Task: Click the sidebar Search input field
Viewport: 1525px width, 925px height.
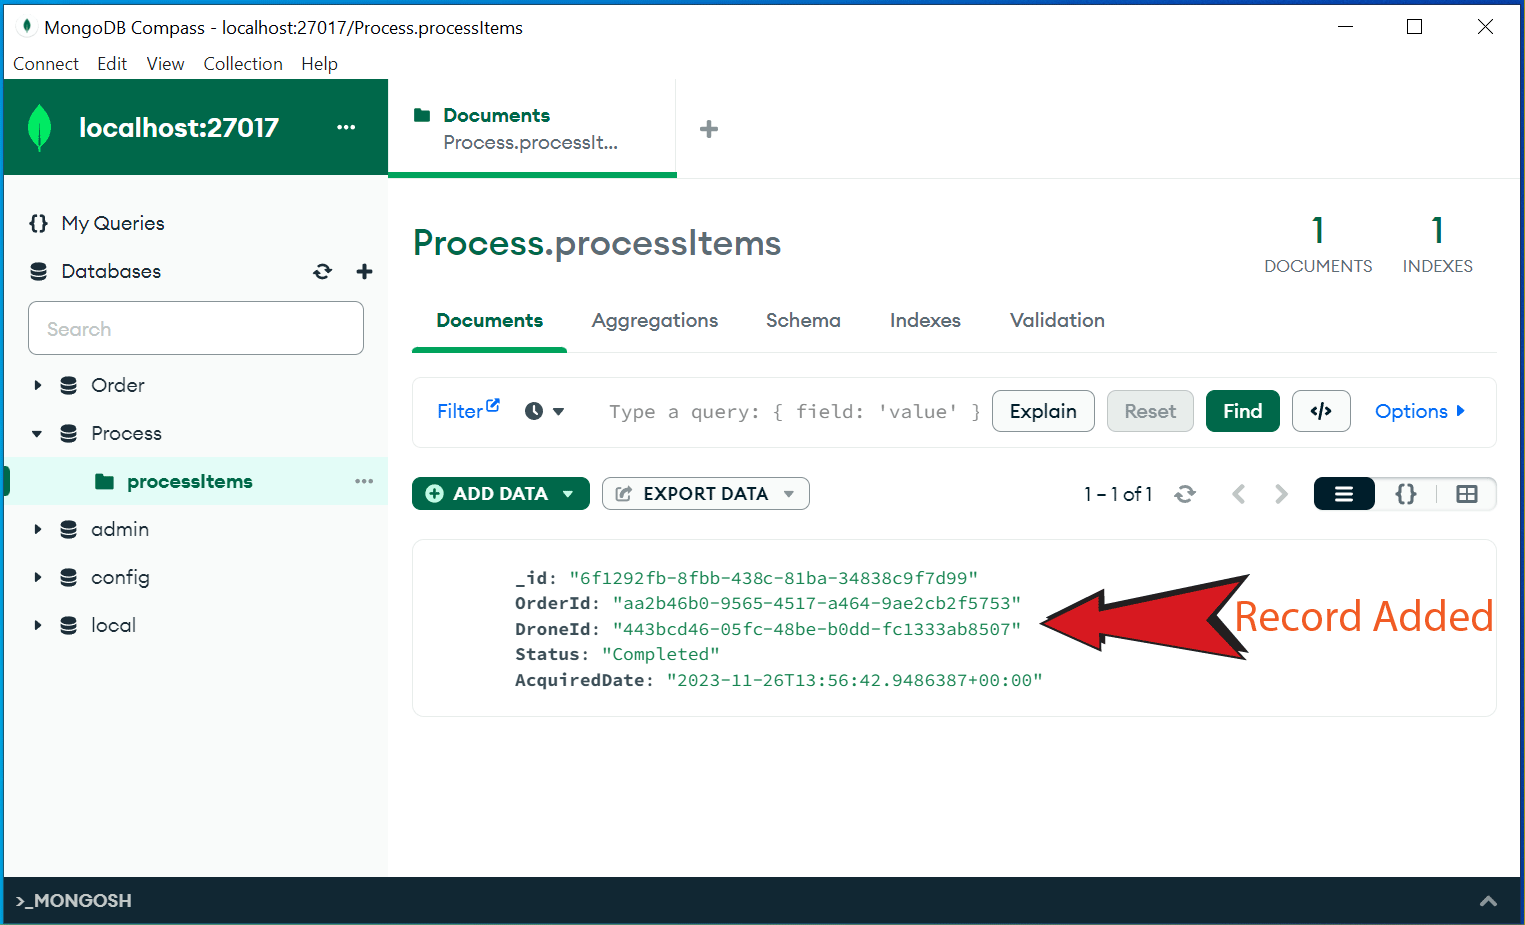Action: 196,328
